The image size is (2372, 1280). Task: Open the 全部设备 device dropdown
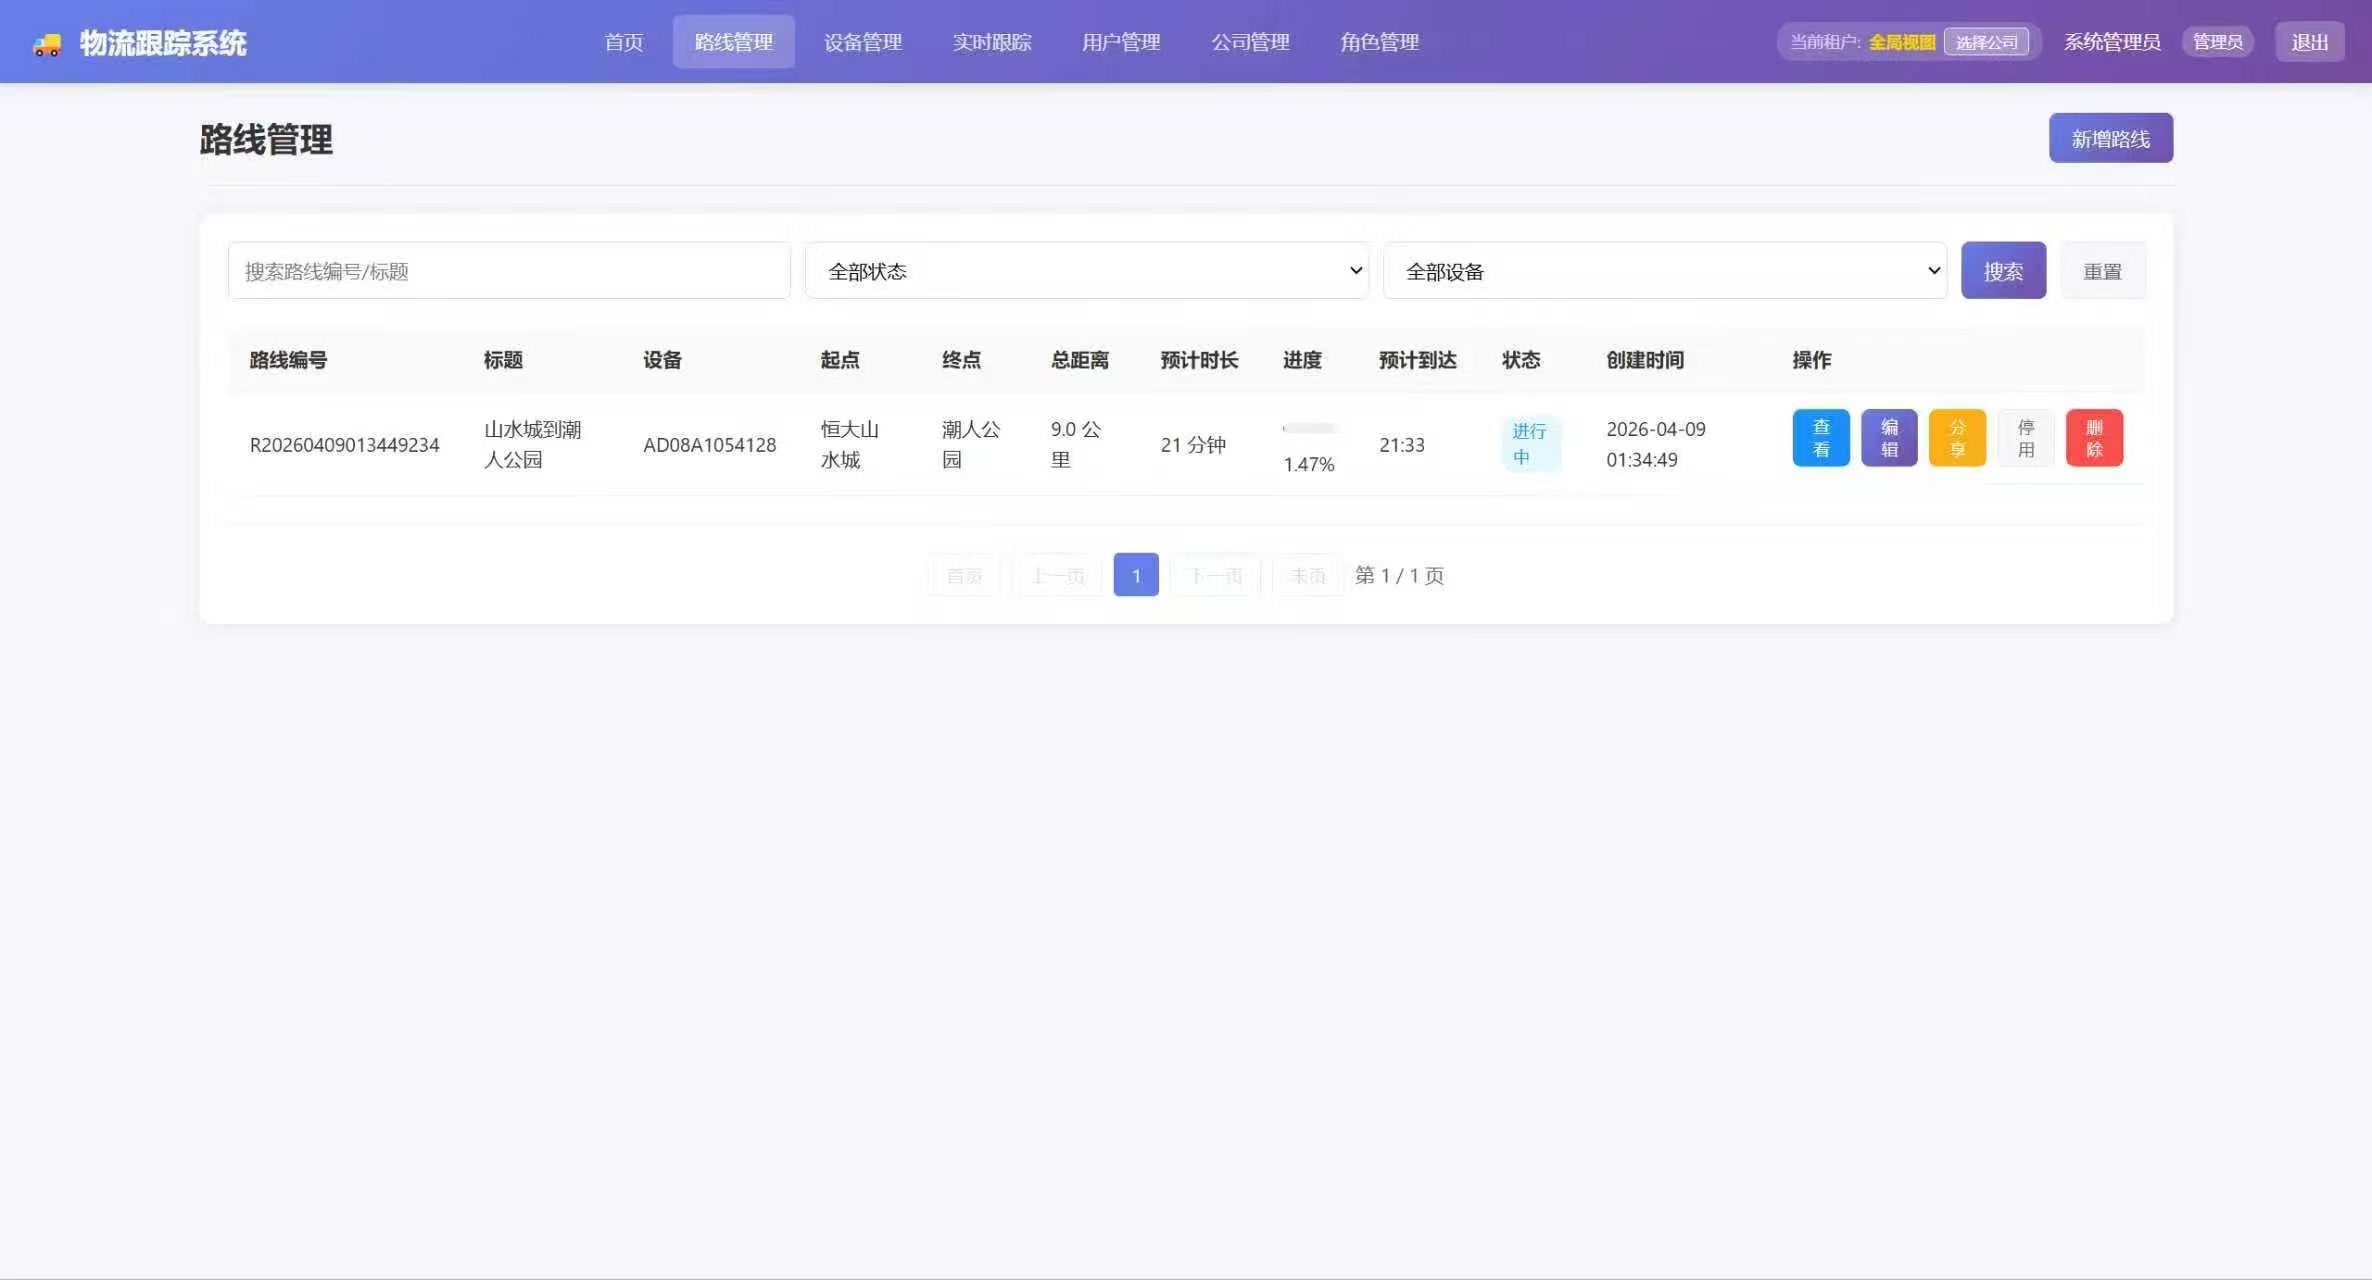click(x=1664, y=270)
